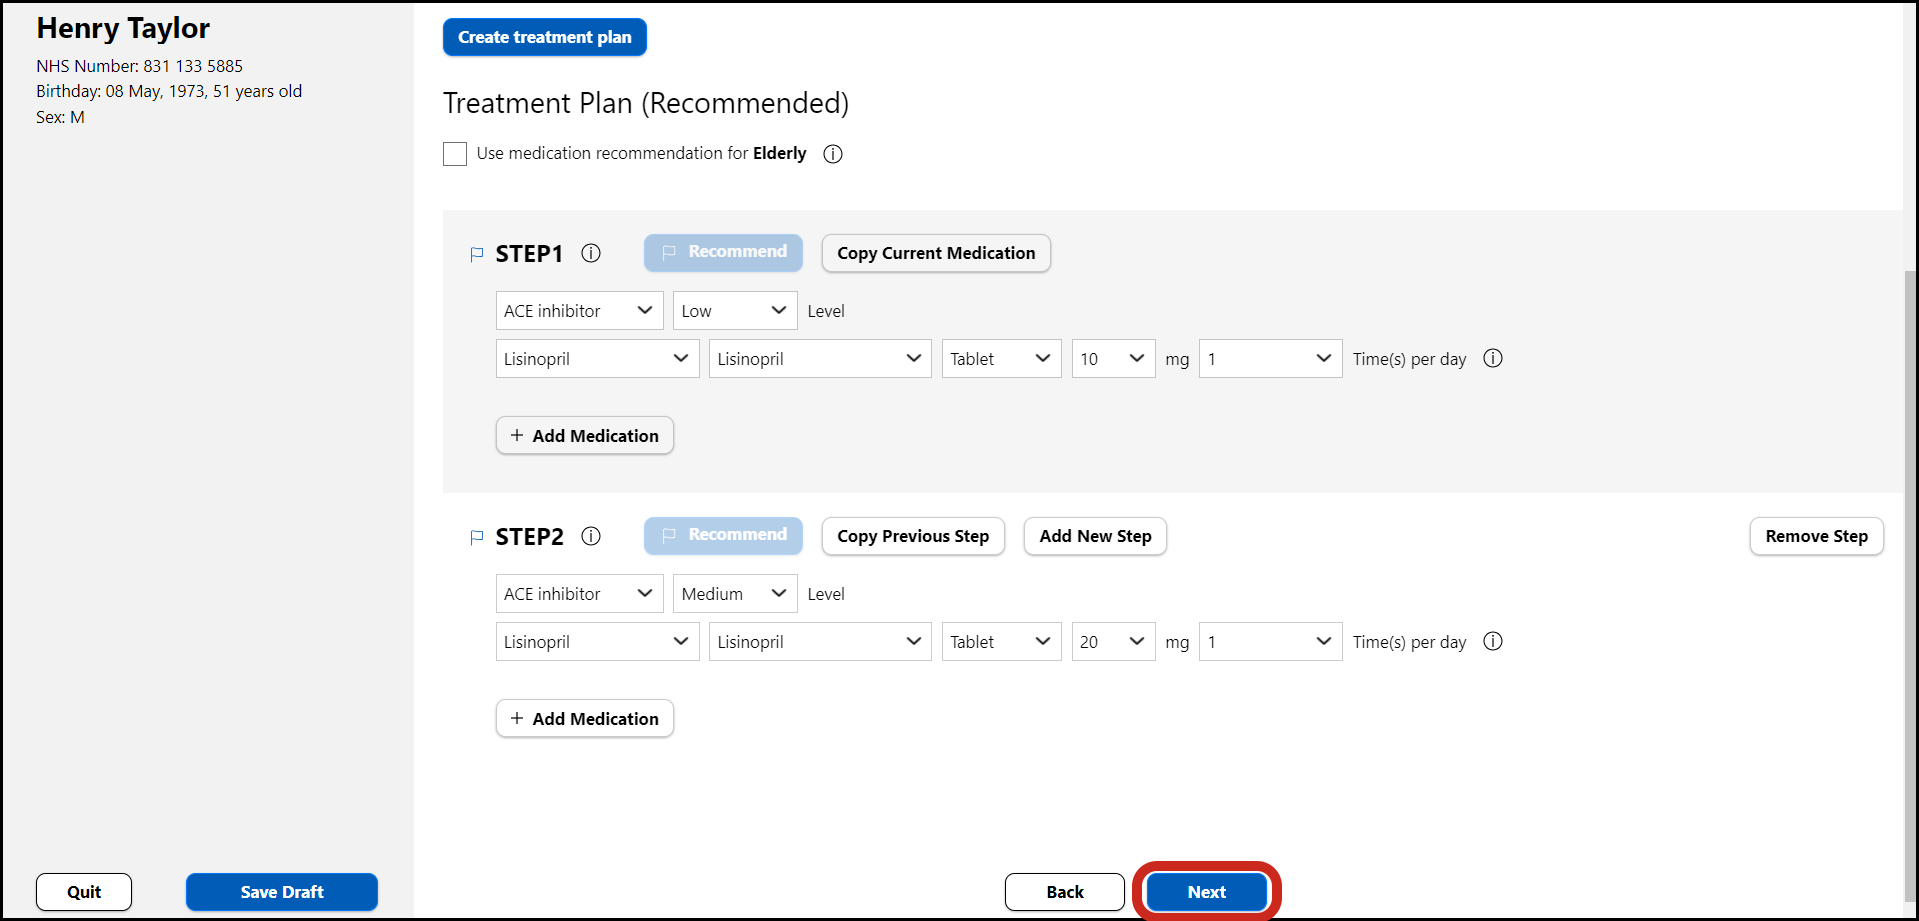The image size is (1919, 921).
Task: Expand STEP2 Medium level dropdown
Action: [734, 594]
